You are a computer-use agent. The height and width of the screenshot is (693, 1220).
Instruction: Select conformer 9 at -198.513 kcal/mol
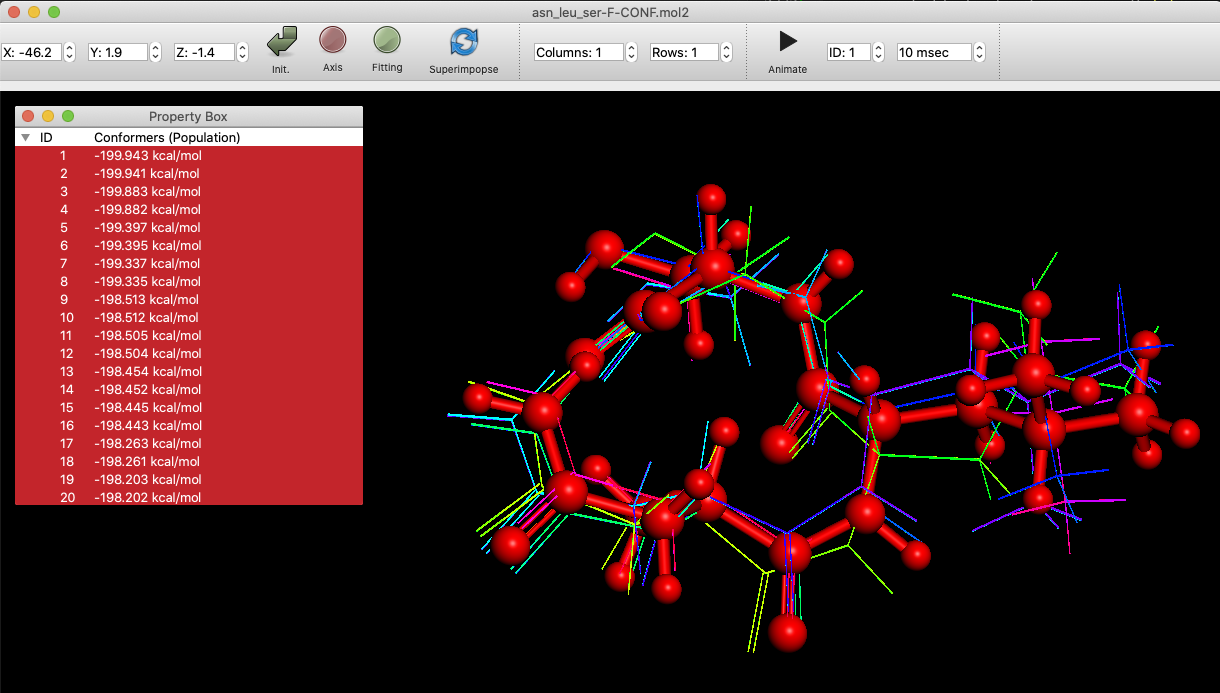(148, 299)
